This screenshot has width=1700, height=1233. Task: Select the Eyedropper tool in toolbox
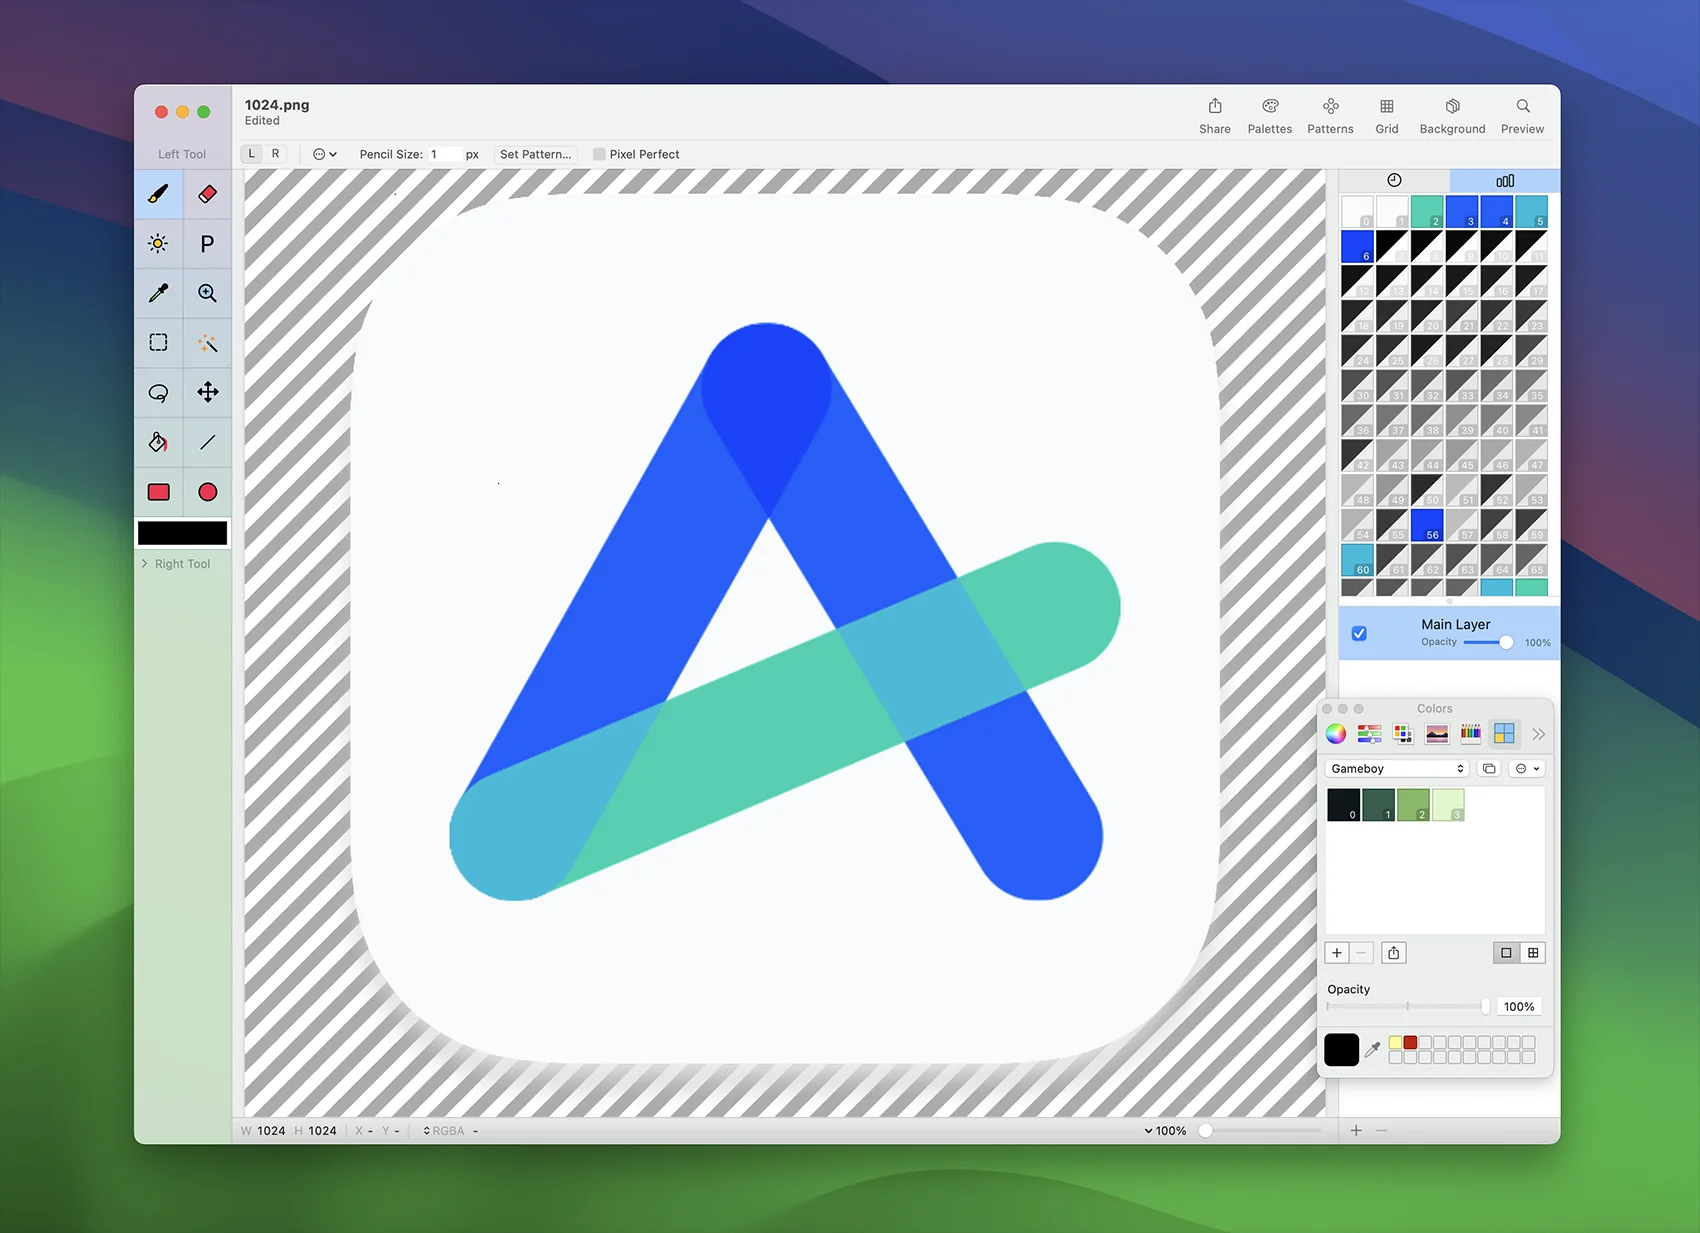pyautogui.click(x=158, y=293)
